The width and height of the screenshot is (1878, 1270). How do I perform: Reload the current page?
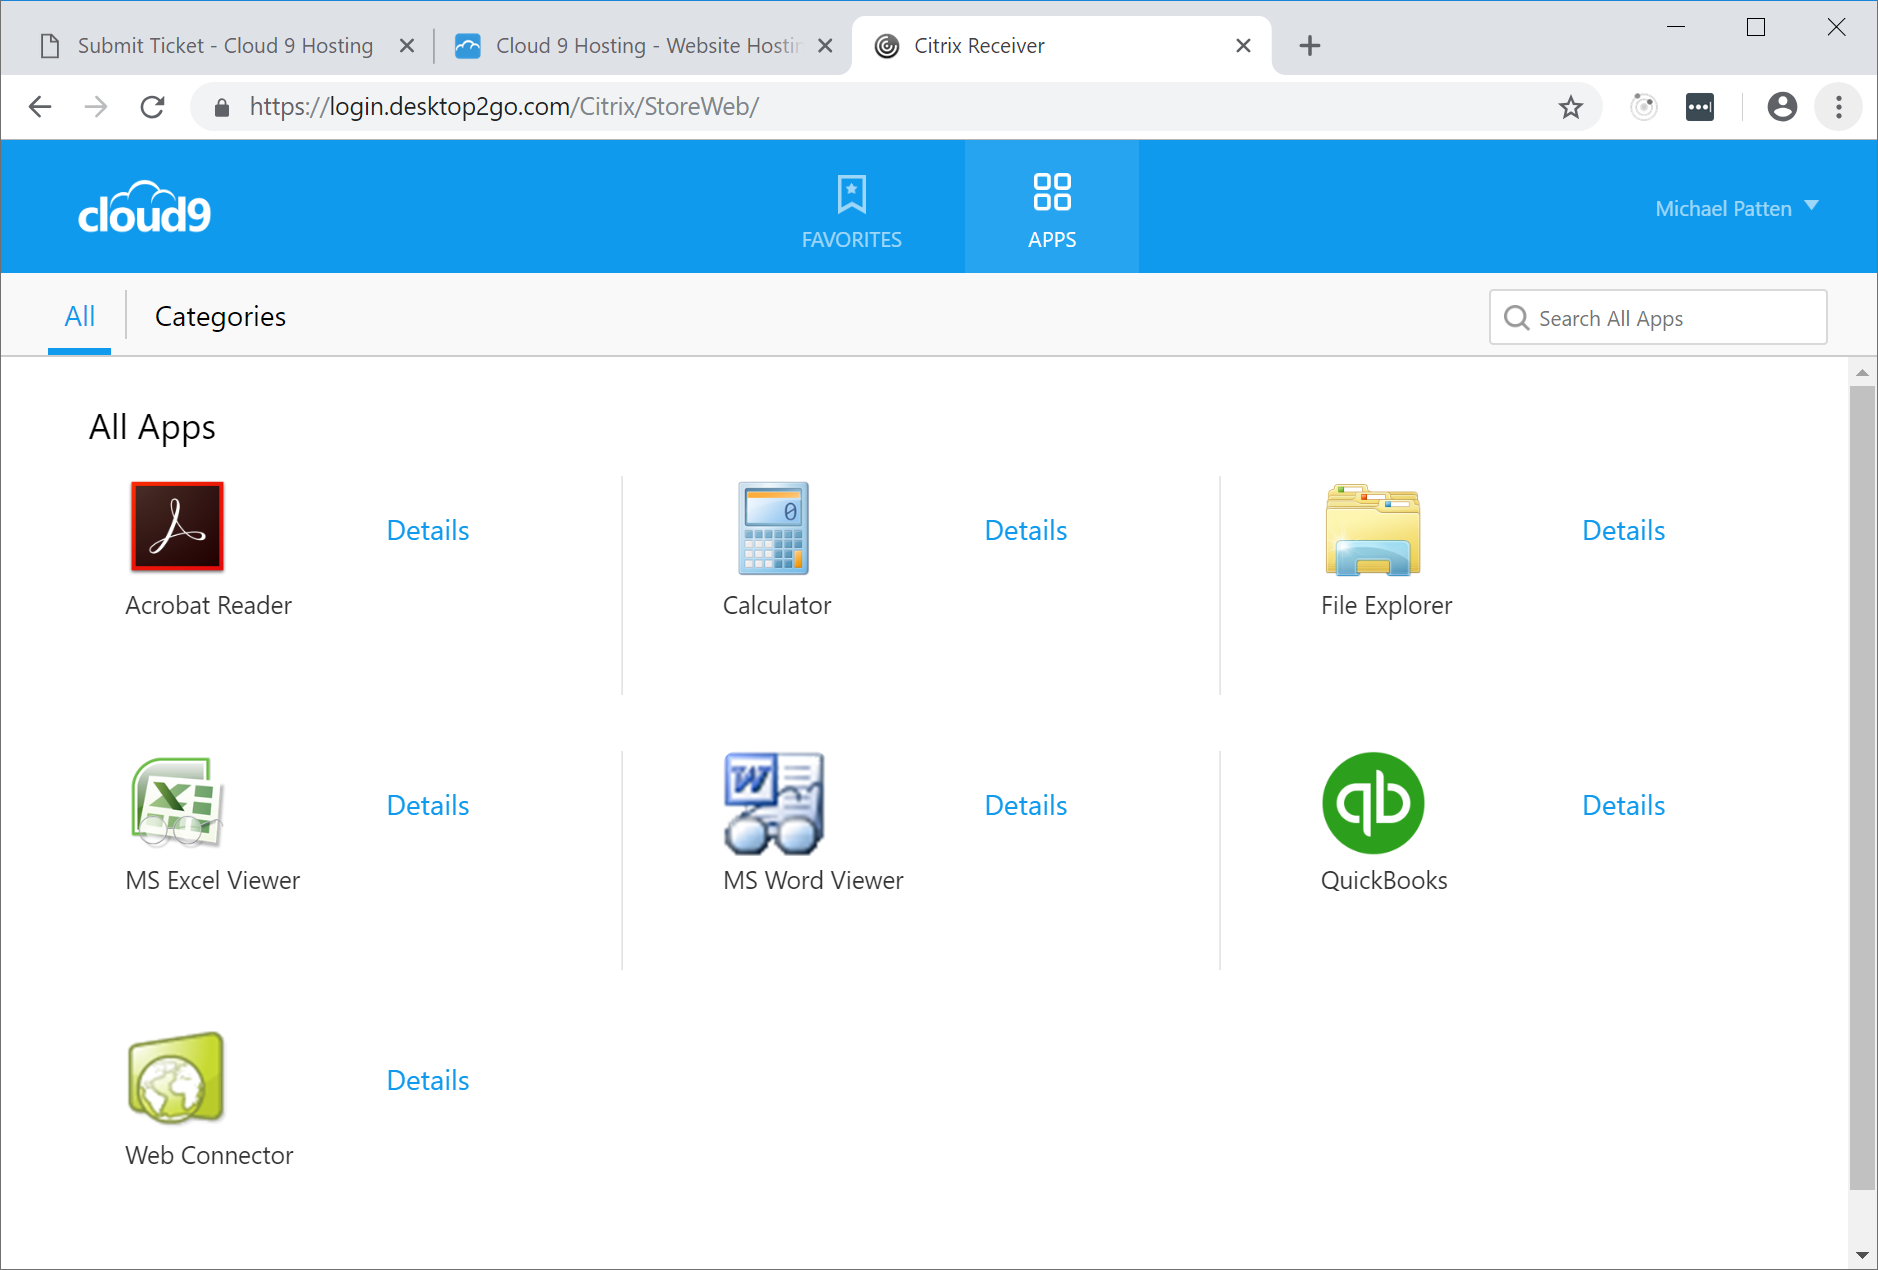(x=152, y=106)
